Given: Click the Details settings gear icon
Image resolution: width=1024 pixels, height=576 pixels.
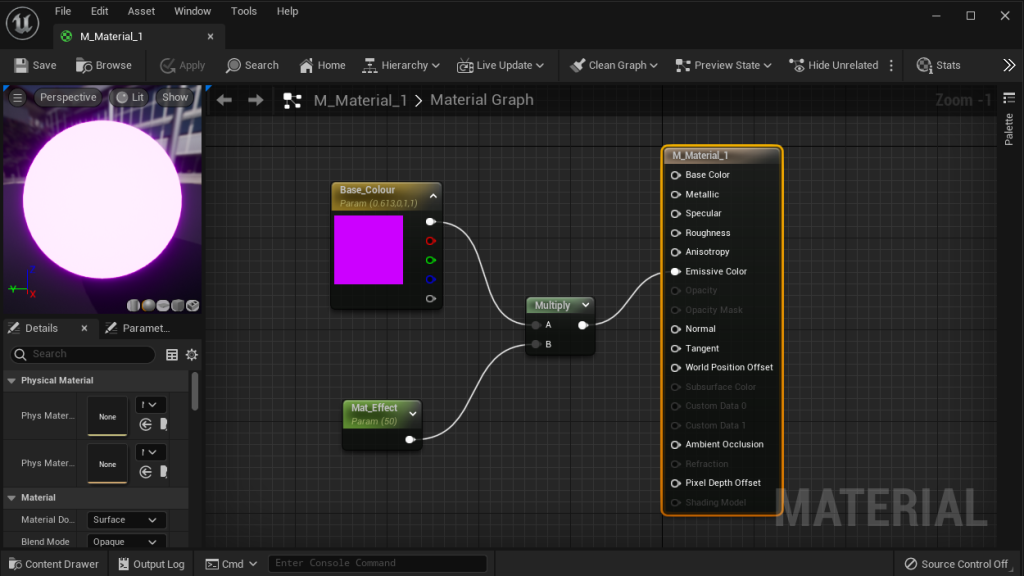Looking at the screenshot, I should (x=192, y=354).
